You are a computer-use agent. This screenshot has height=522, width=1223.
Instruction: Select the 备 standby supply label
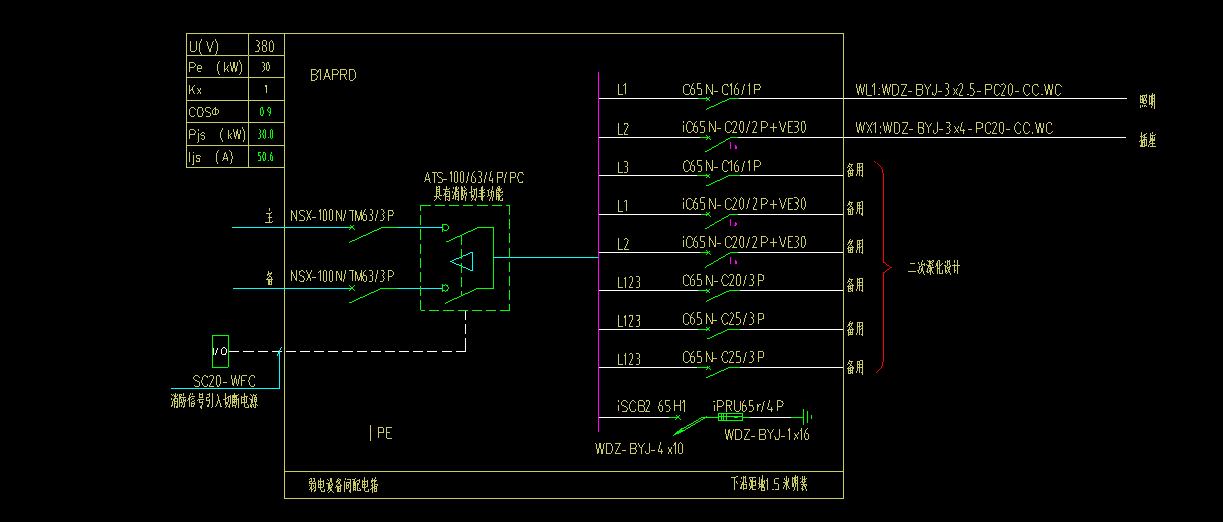tap(269, 279)
